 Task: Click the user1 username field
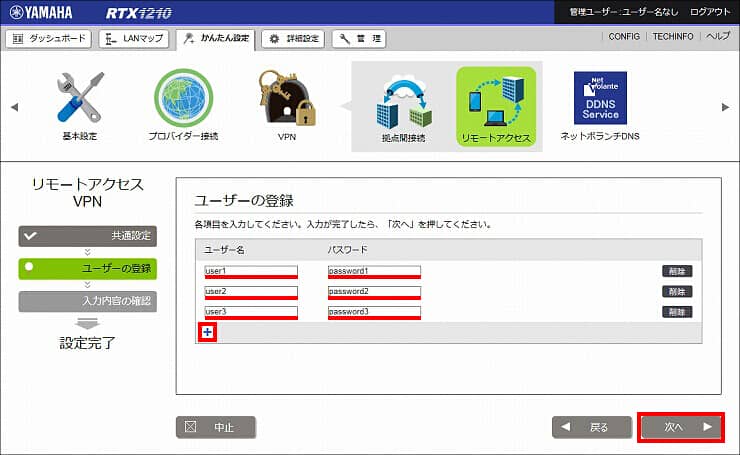251,272
